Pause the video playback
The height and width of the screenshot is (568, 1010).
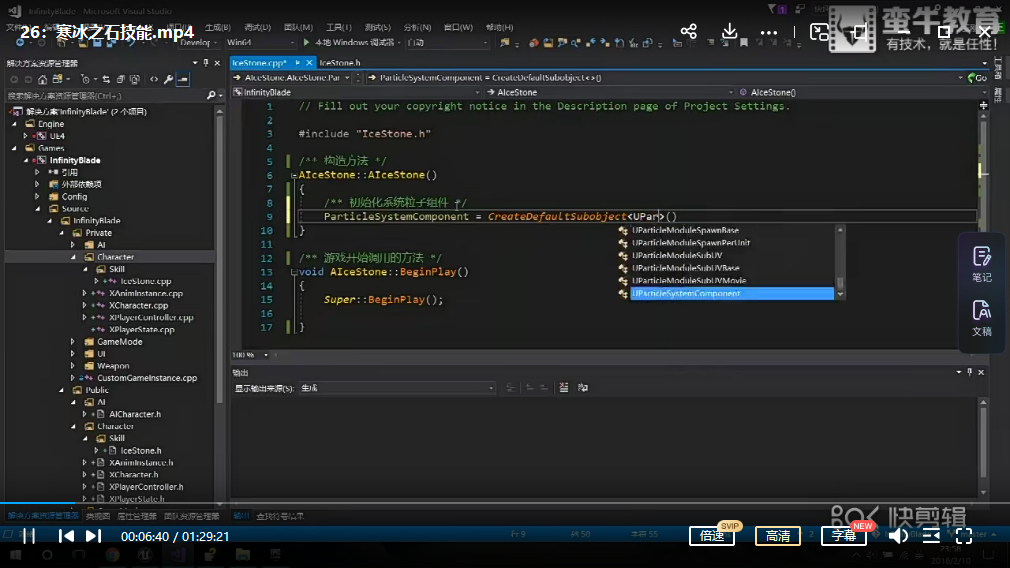29,536
